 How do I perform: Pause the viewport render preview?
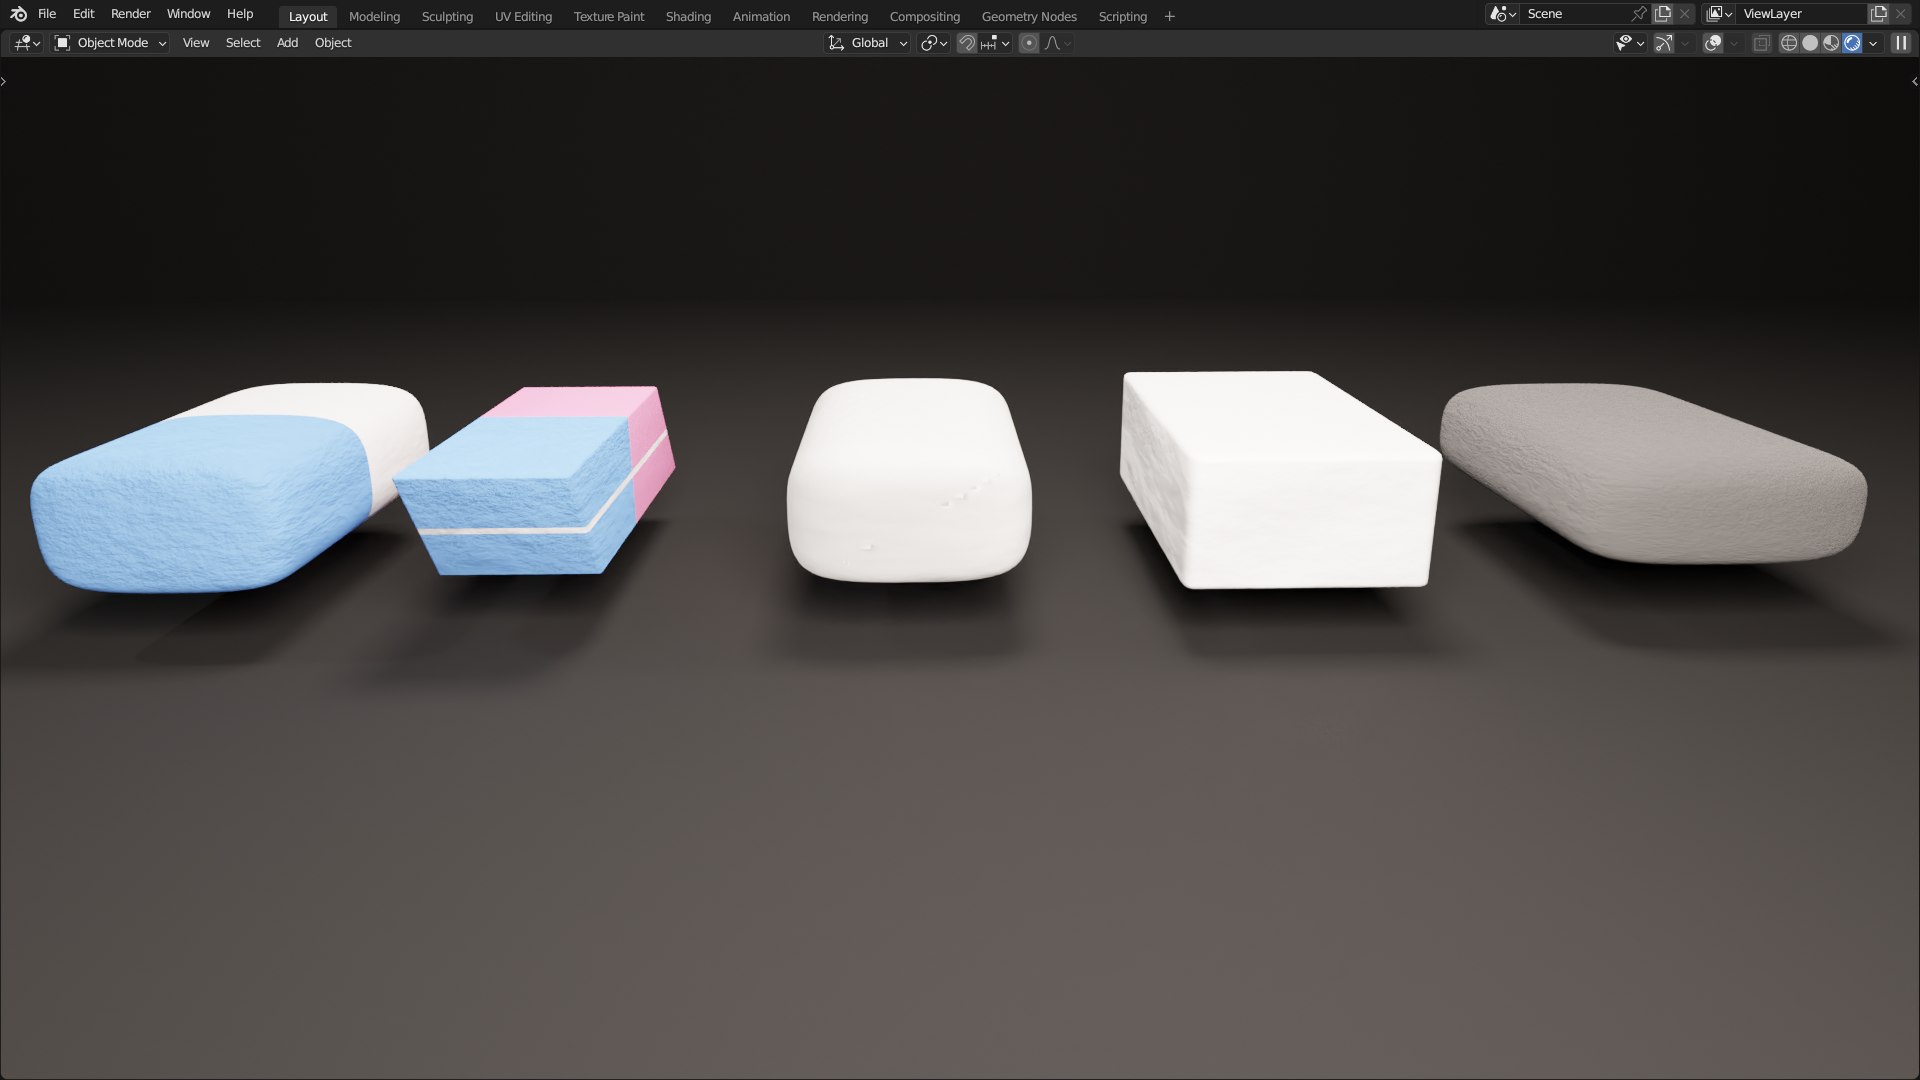[x=1901, y=43]
